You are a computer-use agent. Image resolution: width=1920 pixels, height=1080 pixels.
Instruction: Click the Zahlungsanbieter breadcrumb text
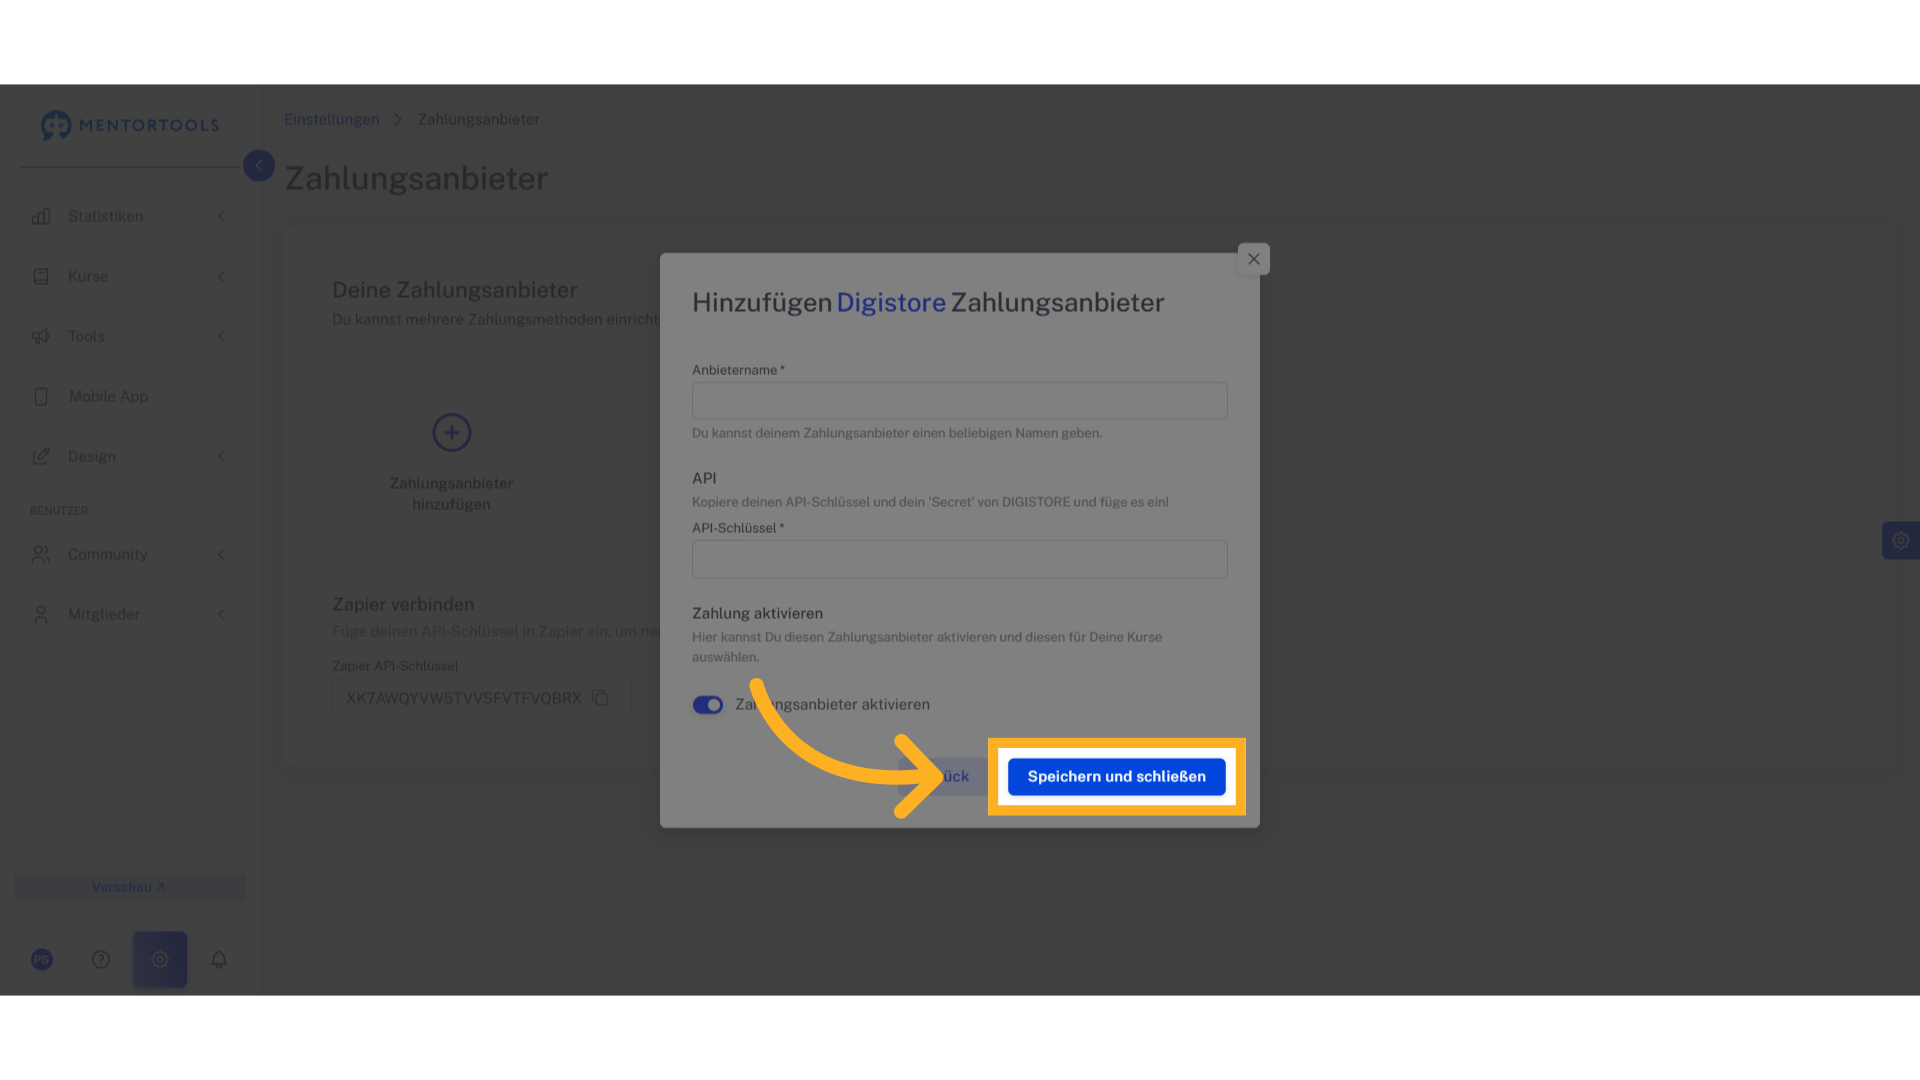pyautogui.click(x=478, y=119)
